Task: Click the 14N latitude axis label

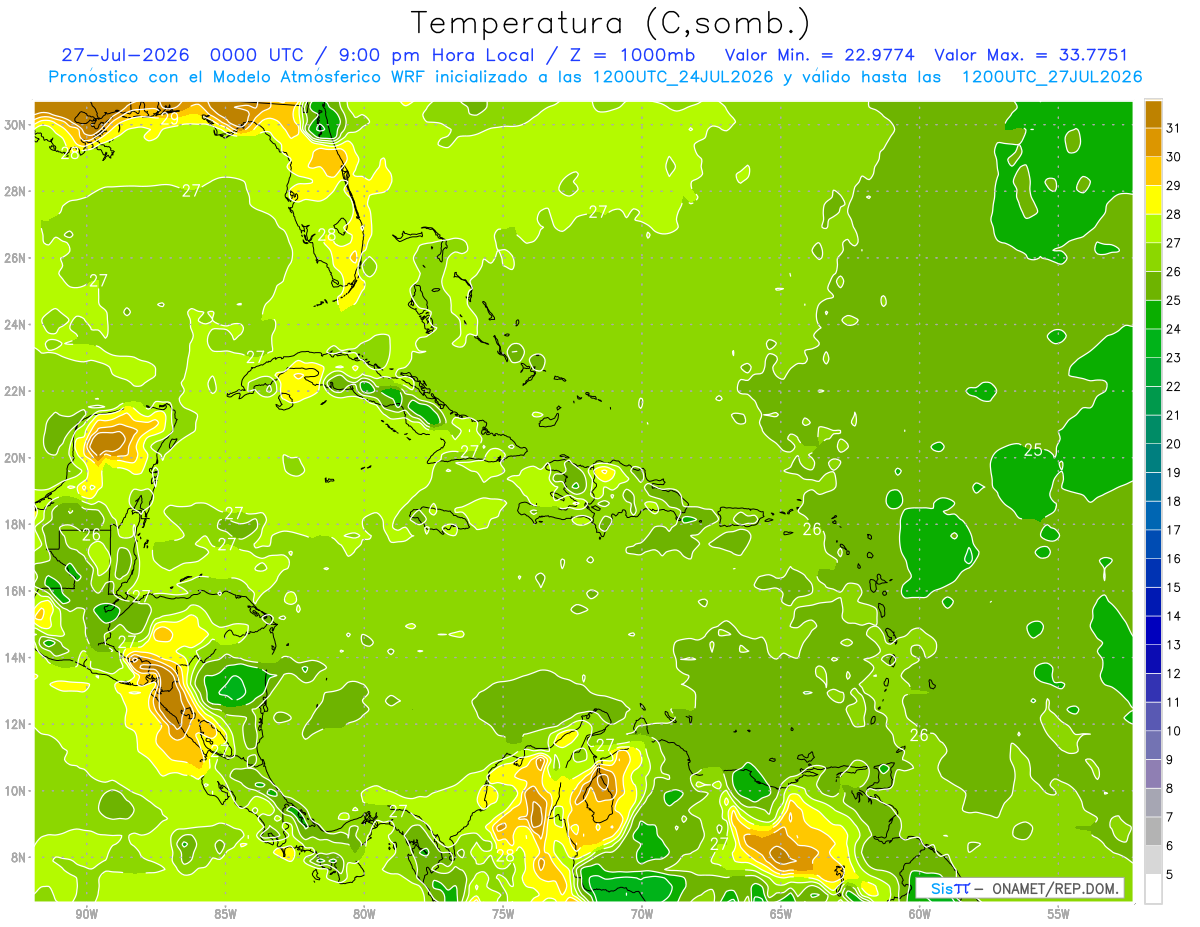Action: (16, 657)
